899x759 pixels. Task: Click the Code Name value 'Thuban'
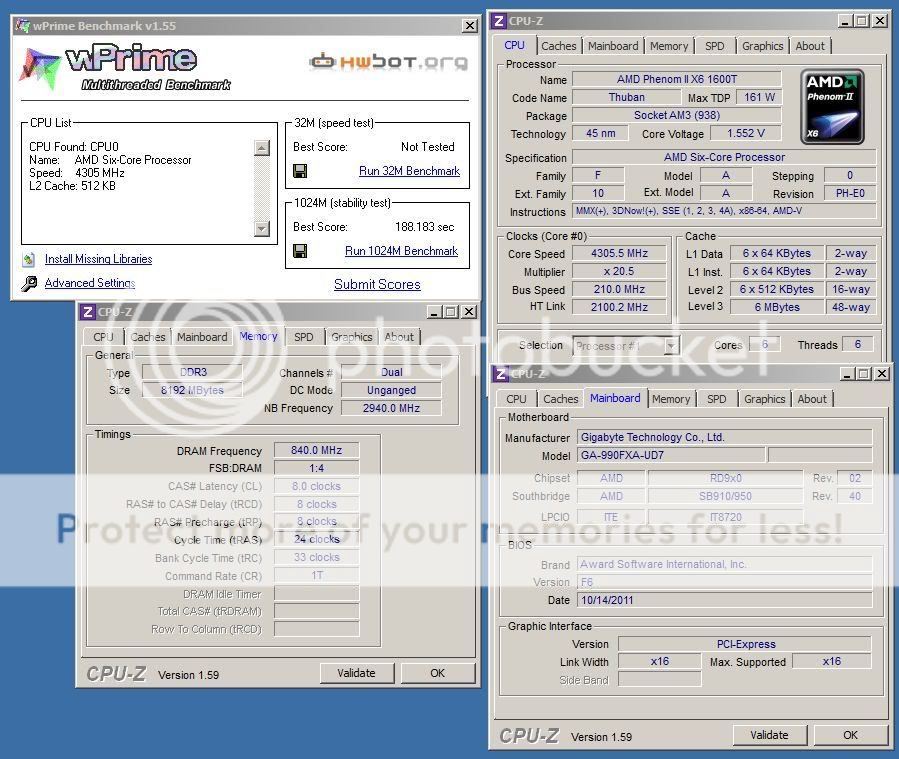point(627,97)
